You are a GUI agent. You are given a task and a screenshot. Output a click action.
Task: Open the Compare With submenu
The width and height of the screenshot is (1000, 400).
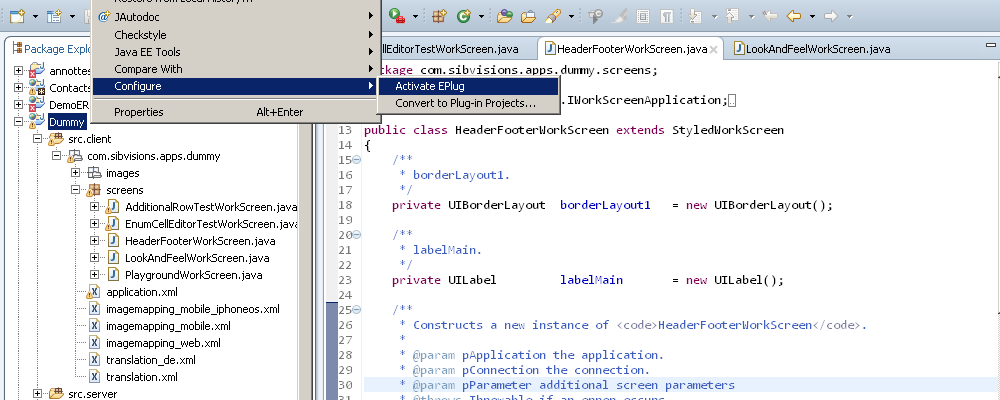coord(236,69)
